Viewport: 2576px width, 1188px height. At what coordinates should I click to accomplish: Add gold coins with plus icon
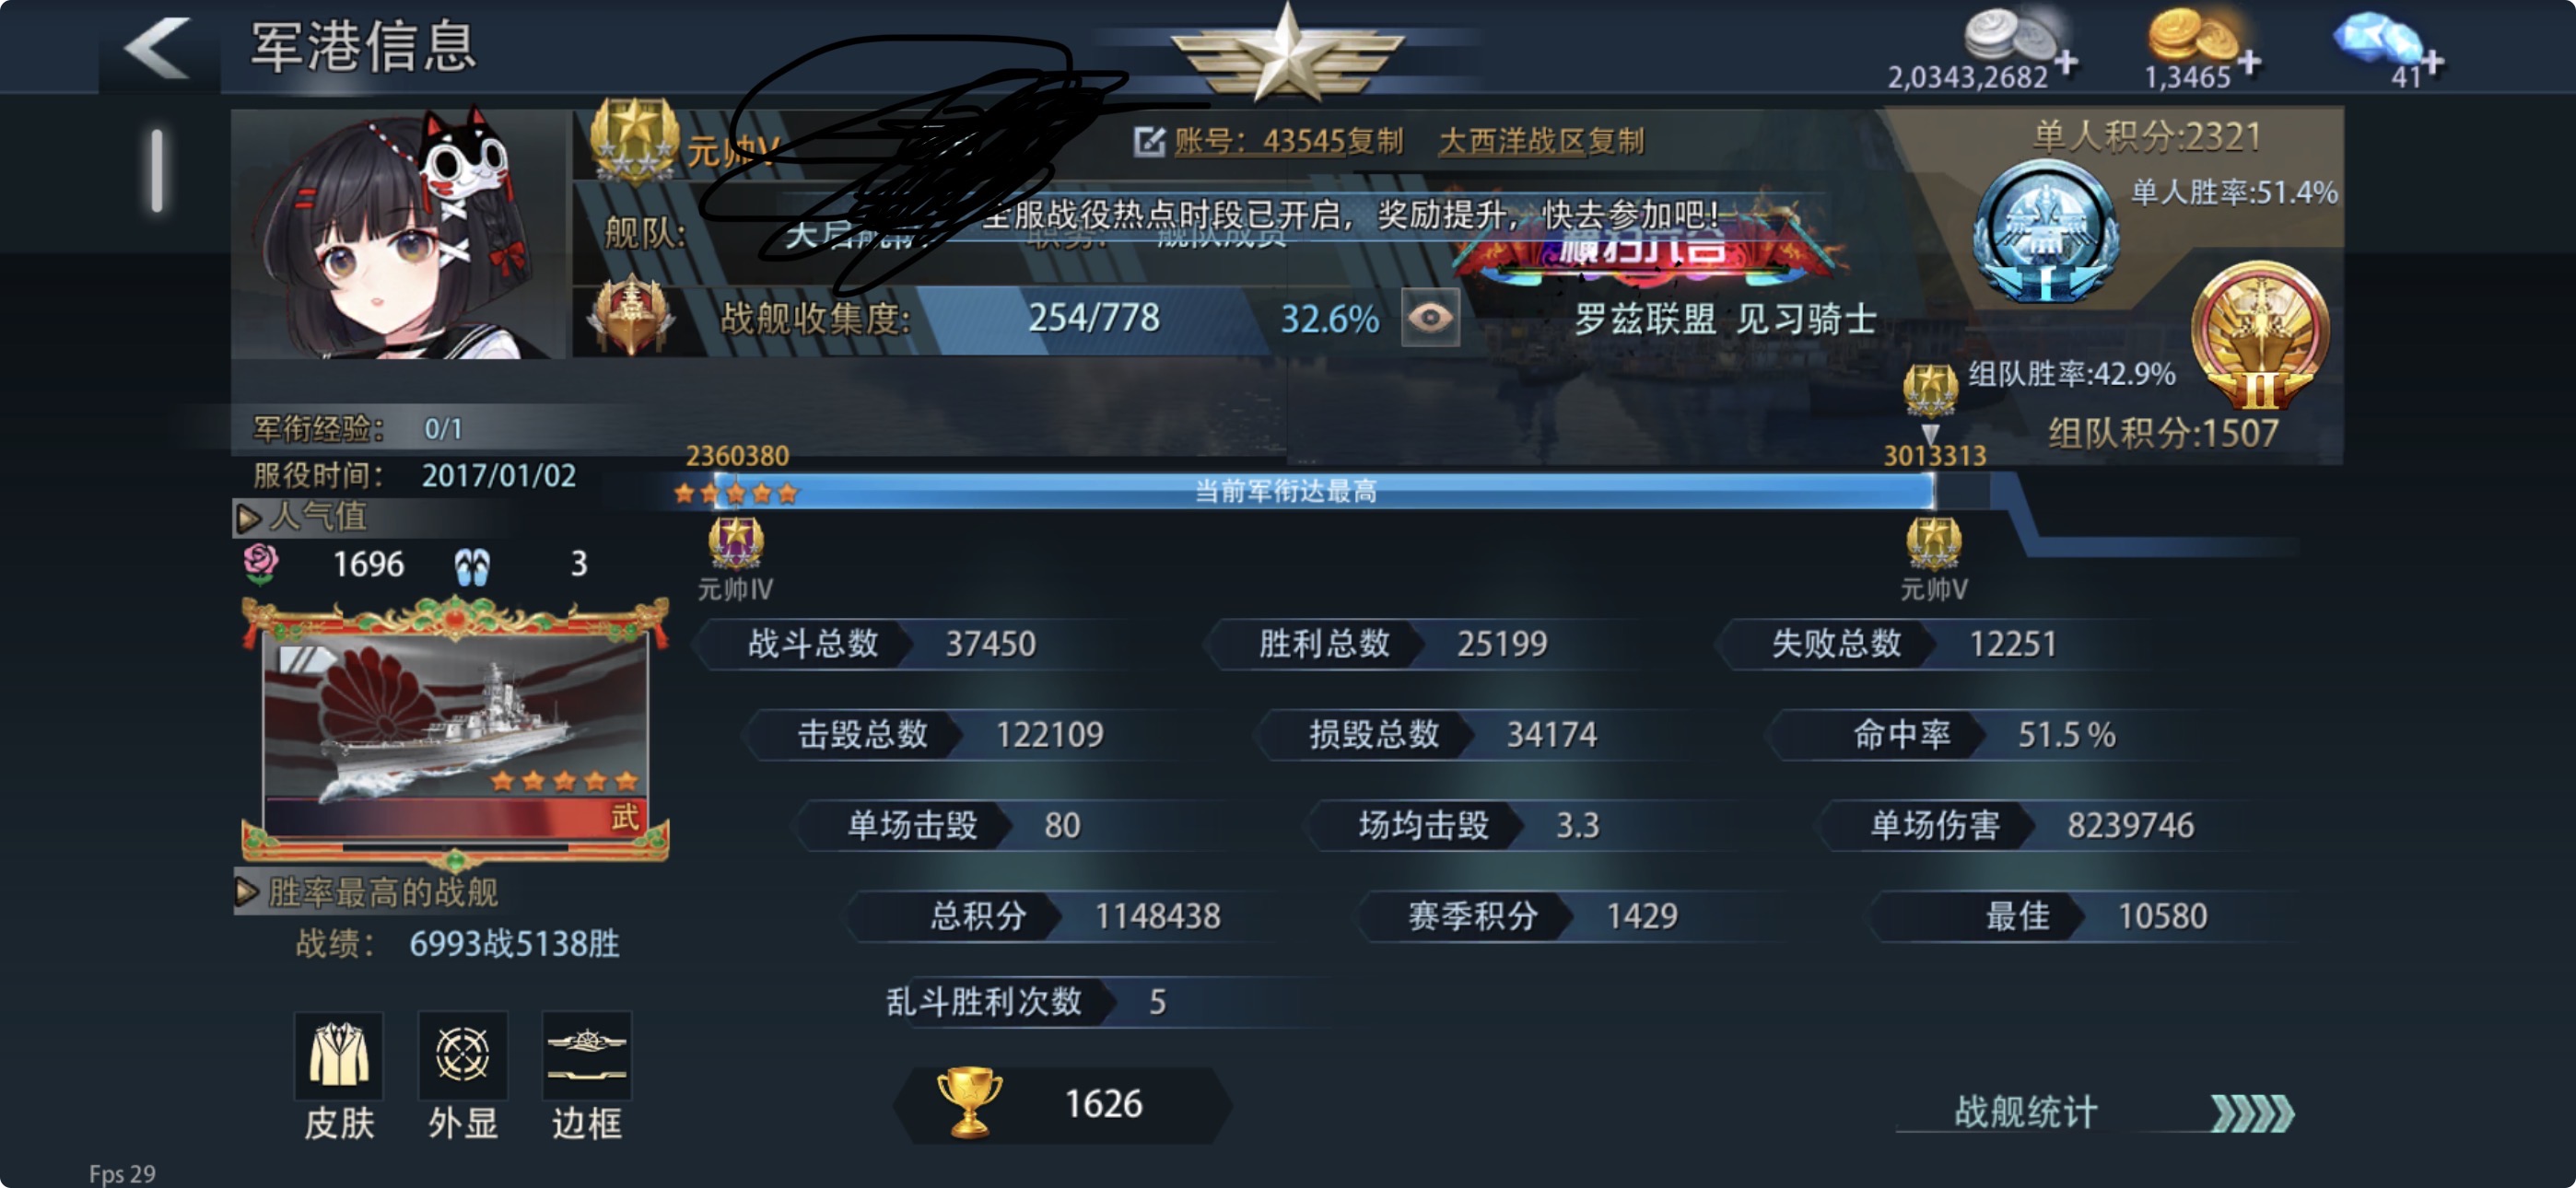pyautogui.click(x=2249, y=63)
